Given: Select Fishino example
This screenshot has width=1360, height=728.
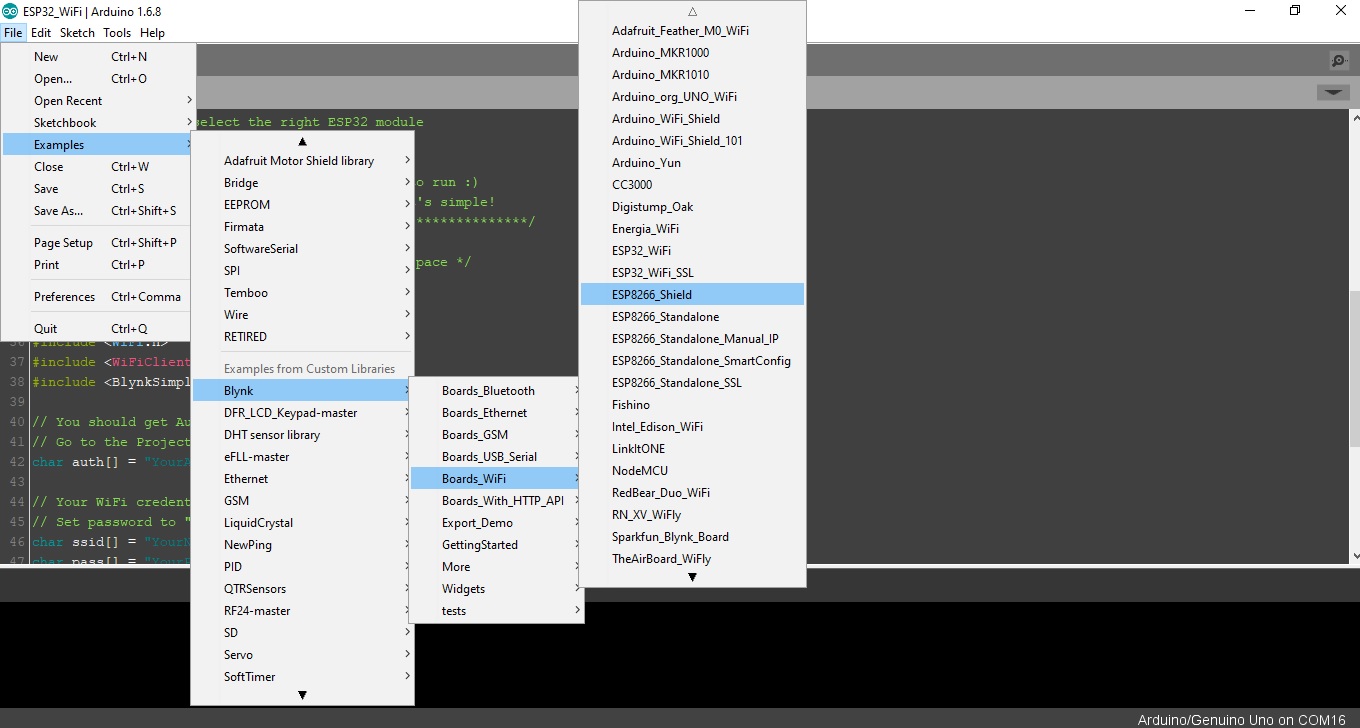Looking at the screenshot, I should (x=692, y=405).
